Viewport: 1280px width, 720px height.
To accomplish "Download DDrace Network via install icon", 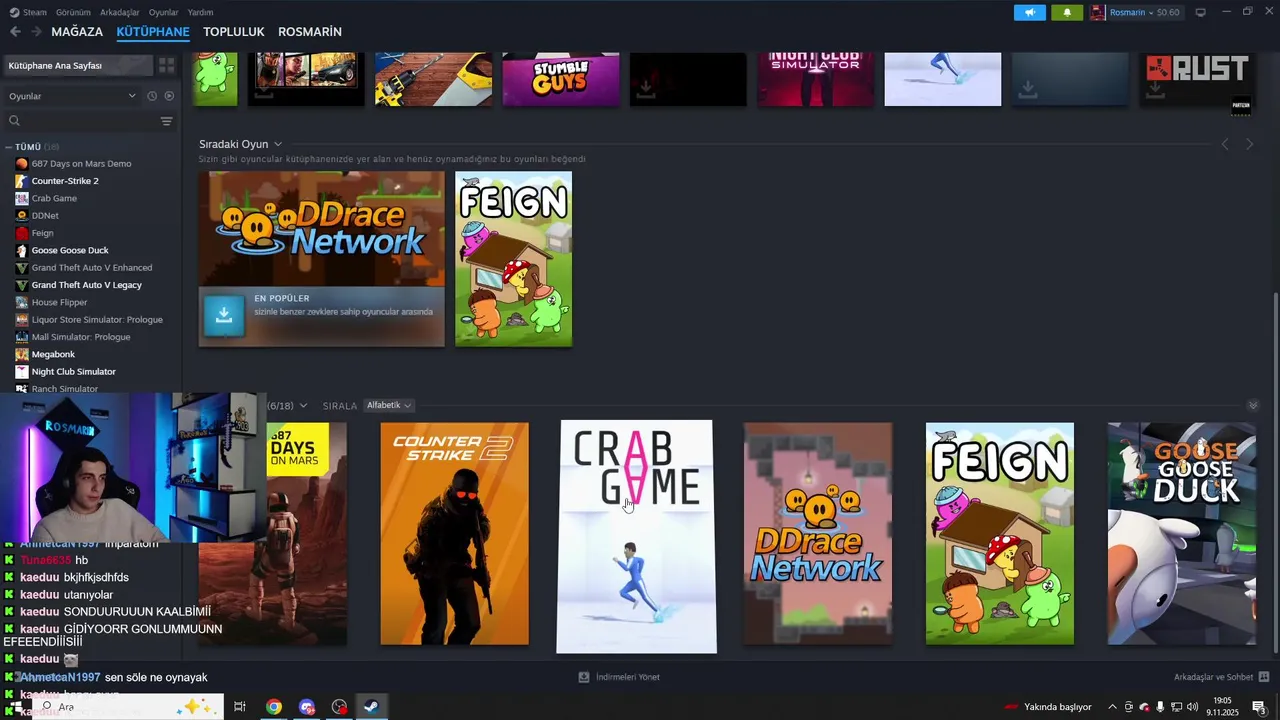I will 224,316.
